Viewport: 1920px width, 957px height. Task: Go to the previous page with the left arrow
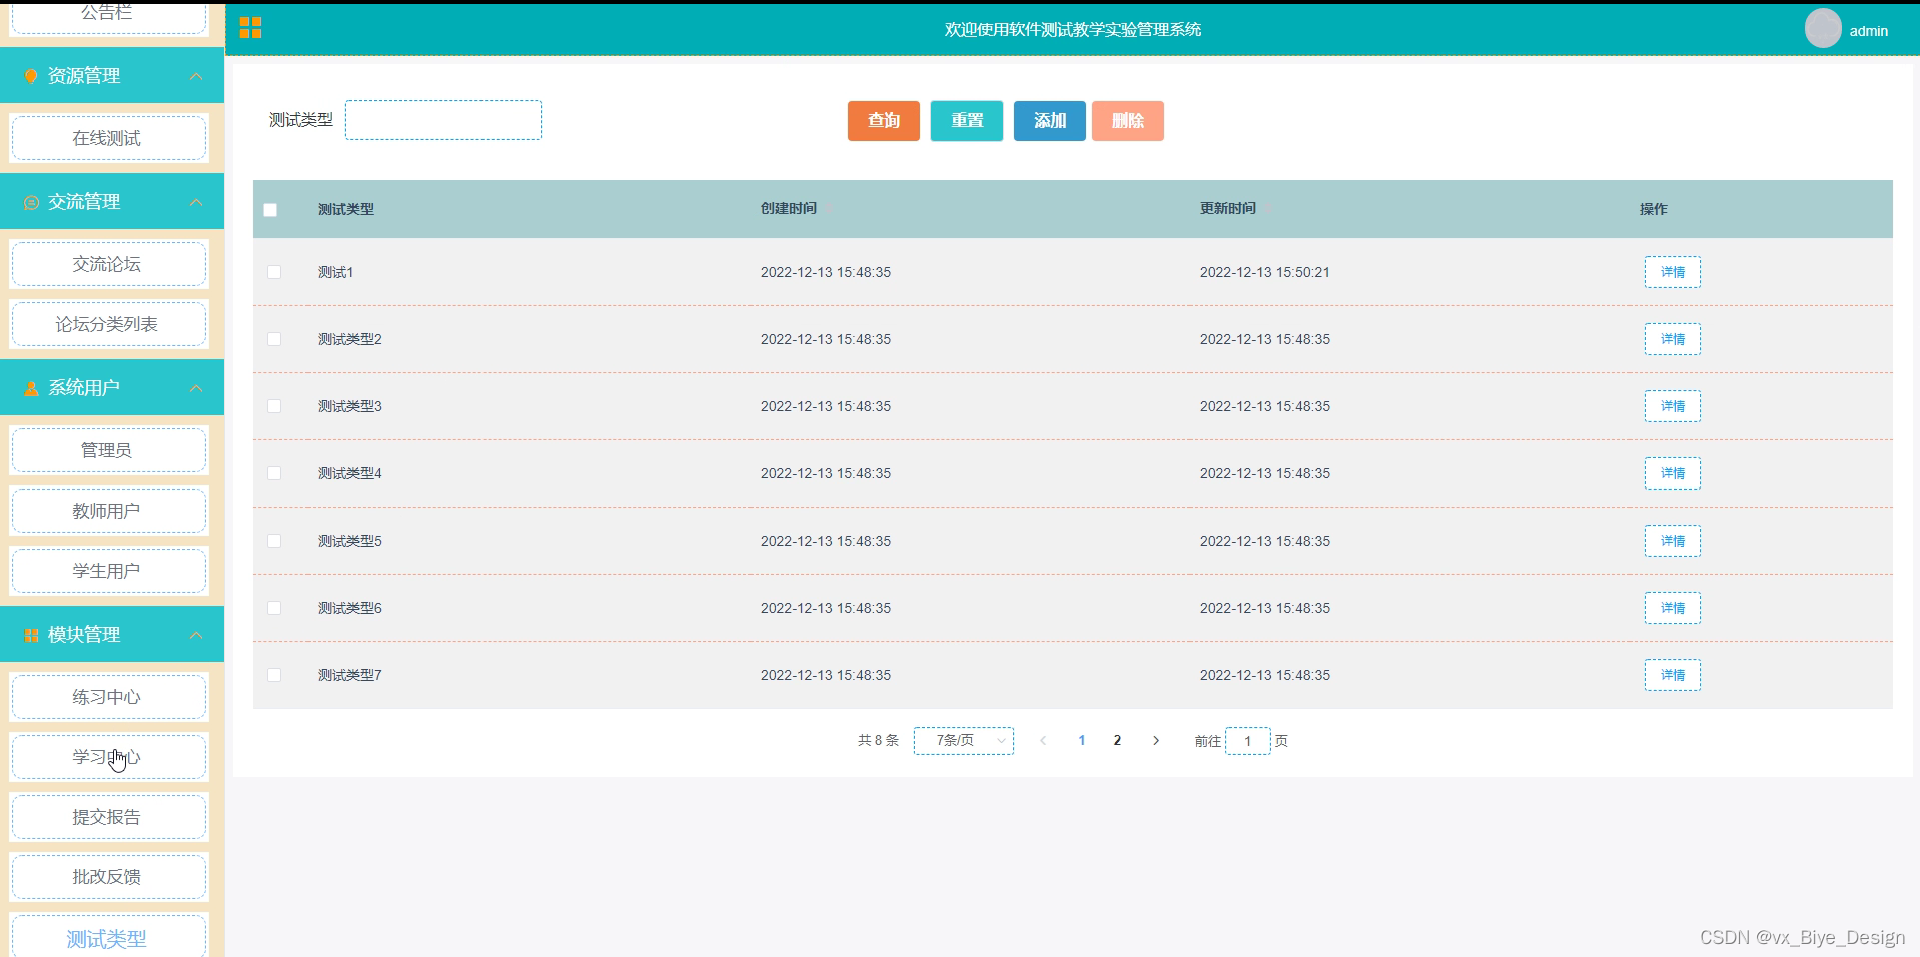coord(1043,741)
